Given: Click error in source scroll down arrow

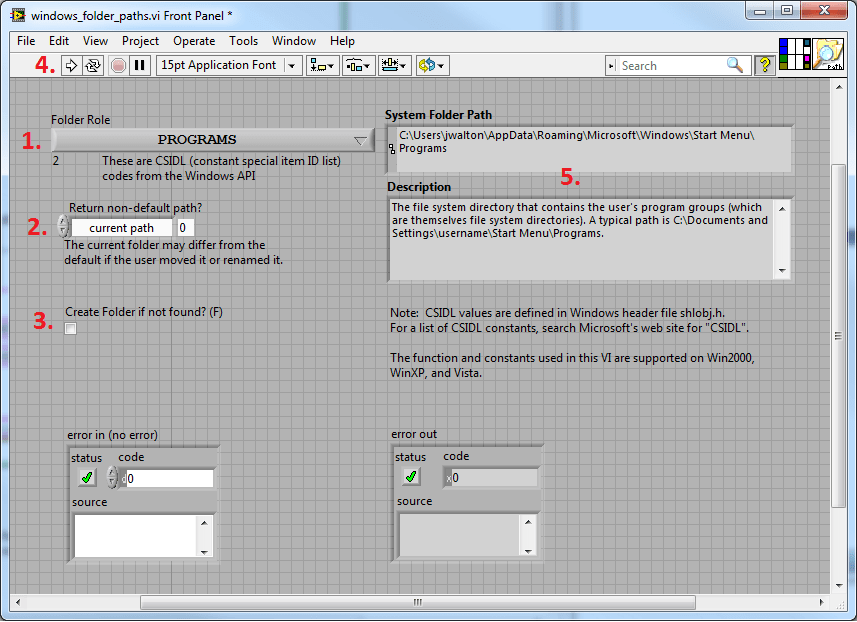Looking at the screenshot, I should tap(204, 551).
